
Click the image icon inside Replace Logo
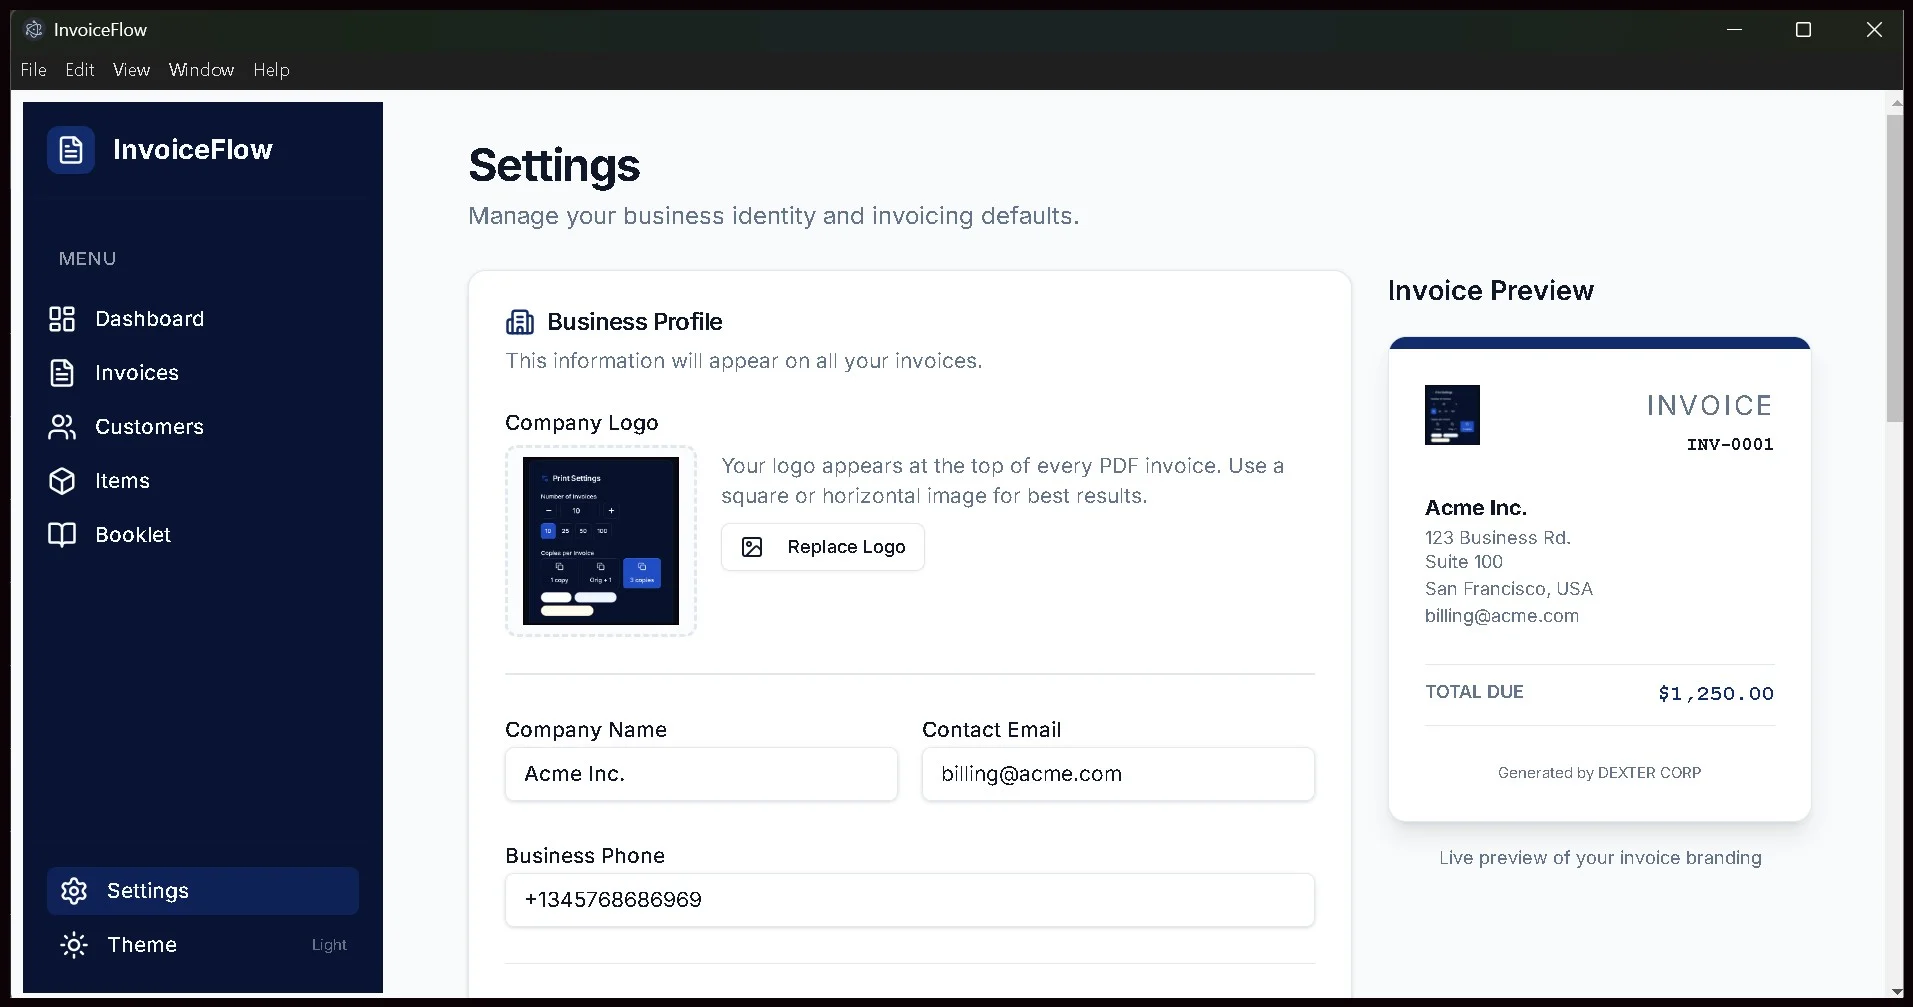click(x=753, y=546)
